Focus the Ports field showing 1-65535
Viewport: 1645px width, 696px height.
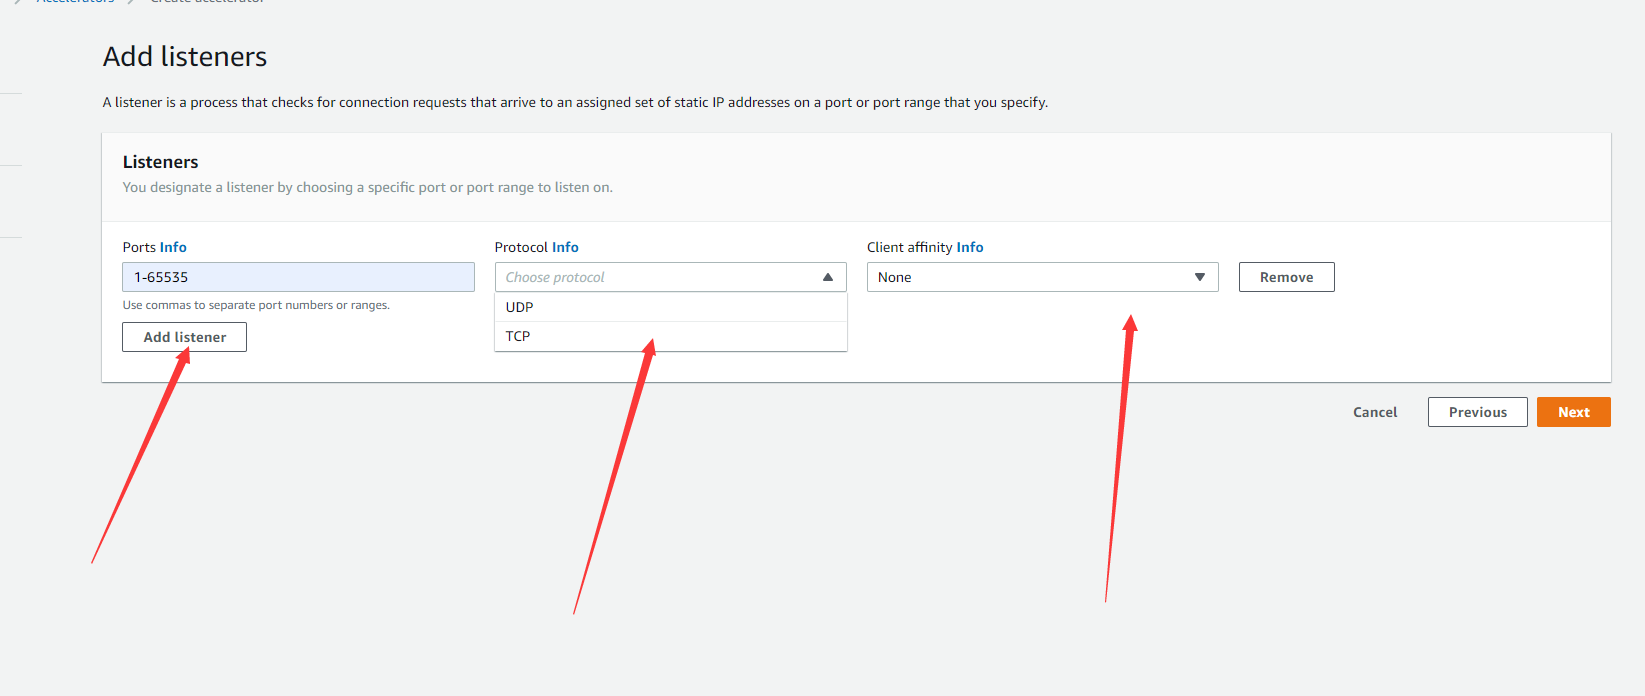[x=298, y=277]
